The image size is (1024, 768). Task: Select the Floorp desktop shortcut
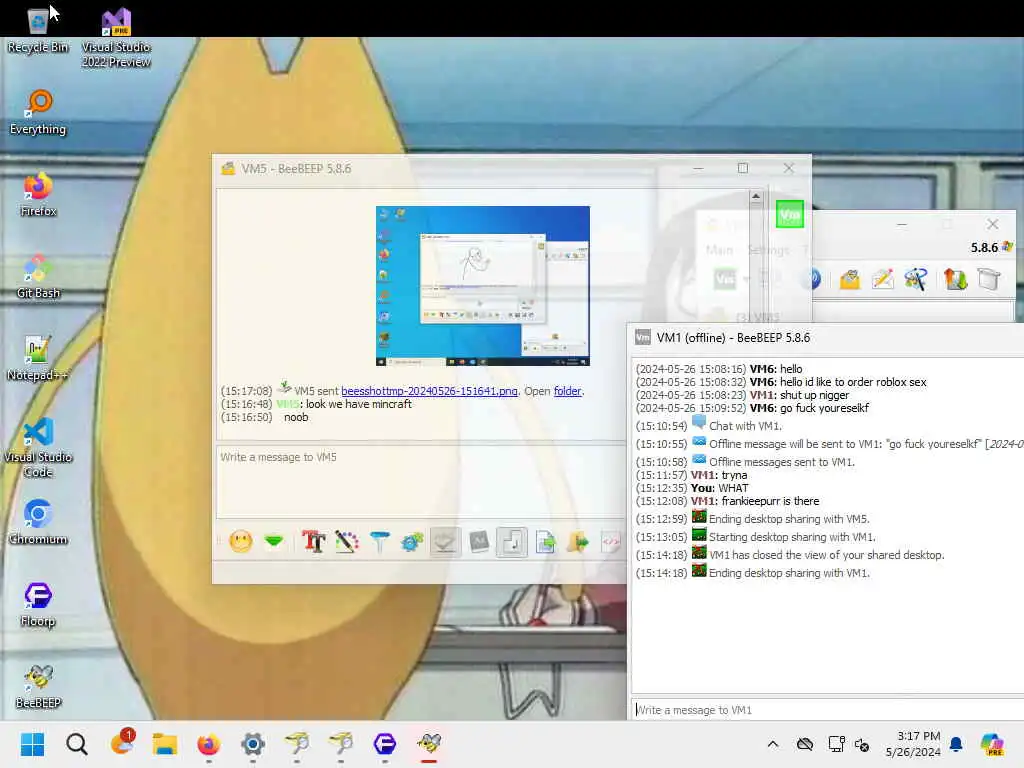click(x=38, y=605)
